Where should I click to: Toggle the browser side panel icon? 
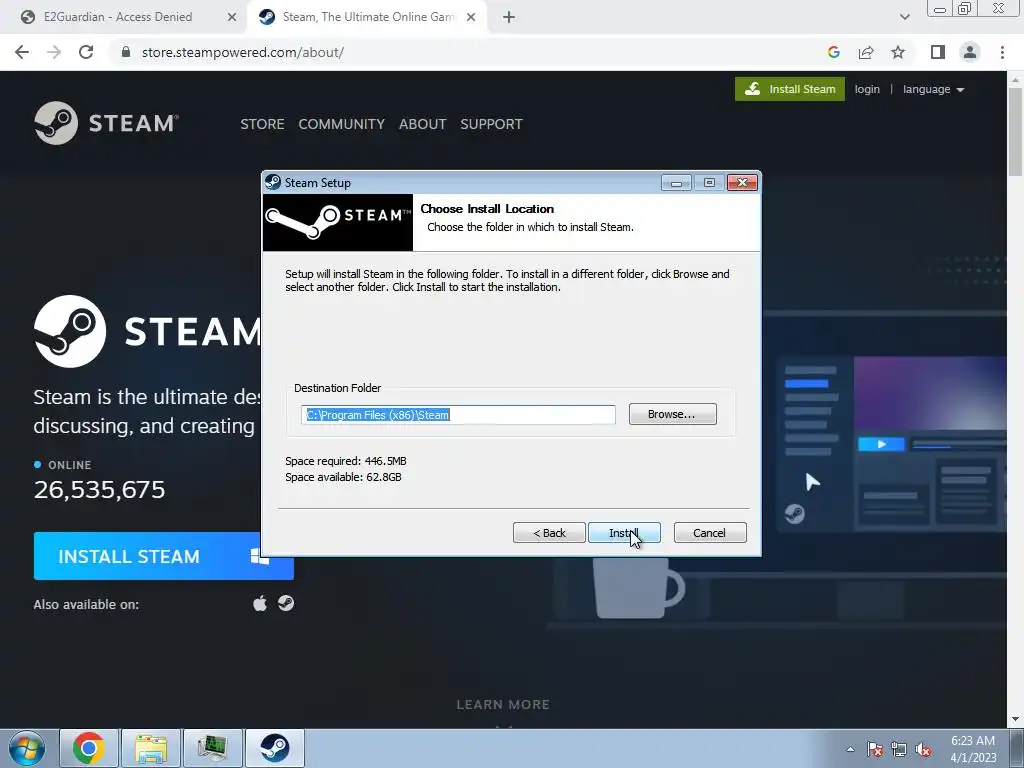pyautogui.click(x=937, y=52)
